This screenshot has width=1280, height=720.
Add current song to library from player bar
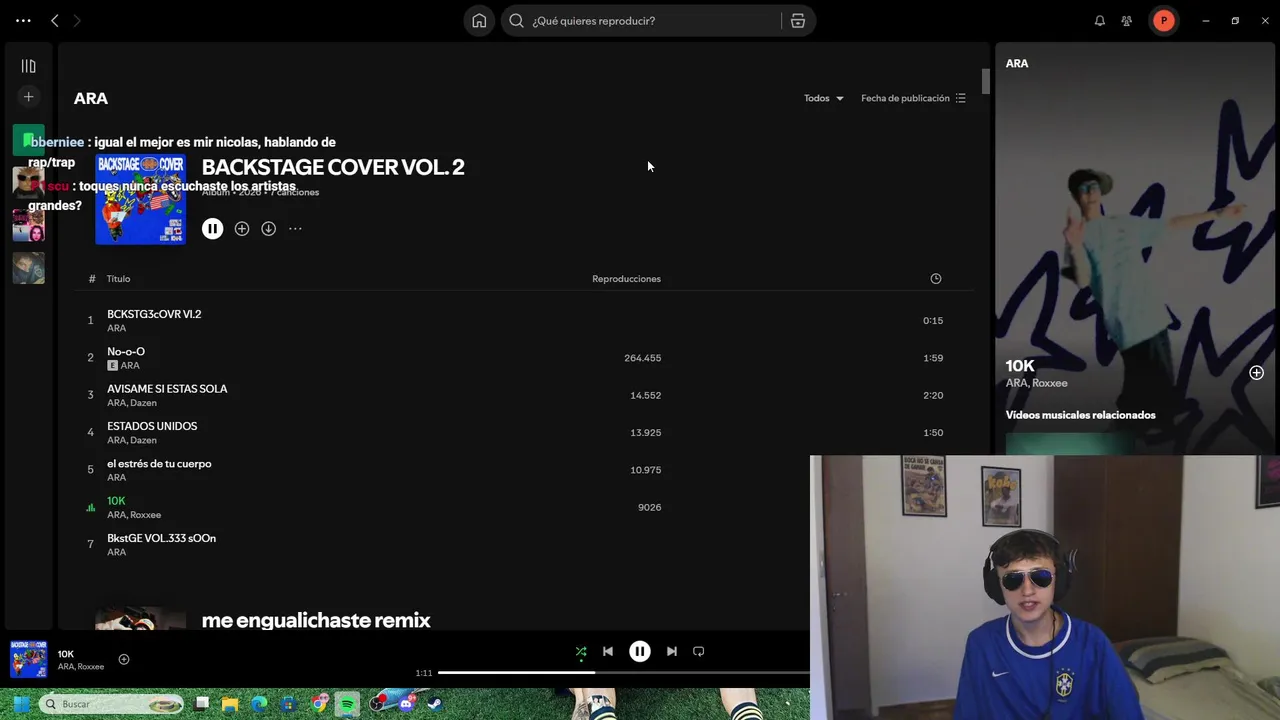click(x=124, y=659)
